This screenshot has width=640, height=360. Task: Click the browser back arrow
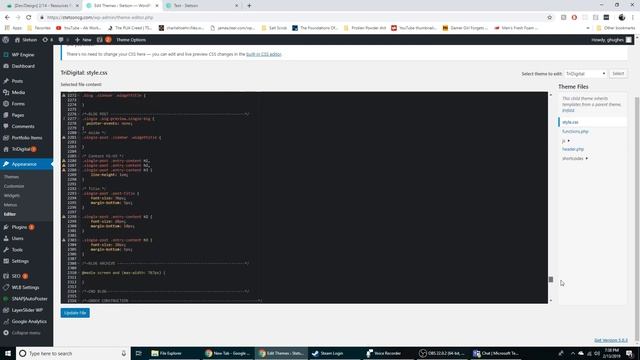(x=7, y=18)
